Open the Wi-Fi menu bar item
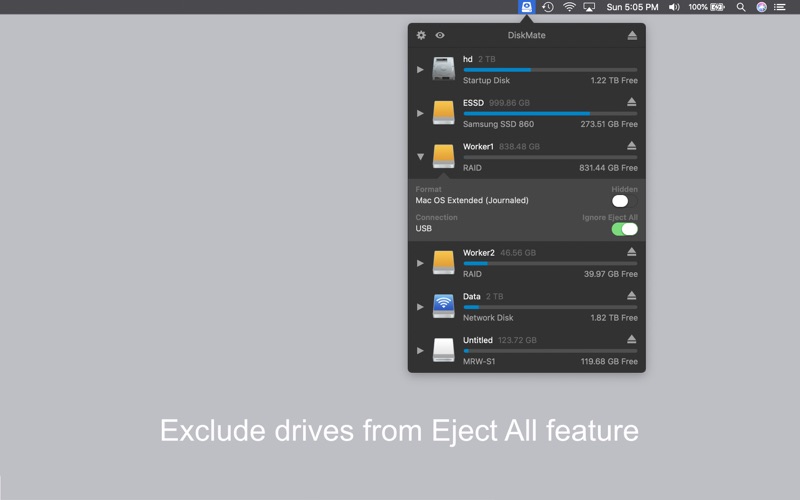Image resolution: width=800 pixels, height=500 pixels. click(569, 7)
